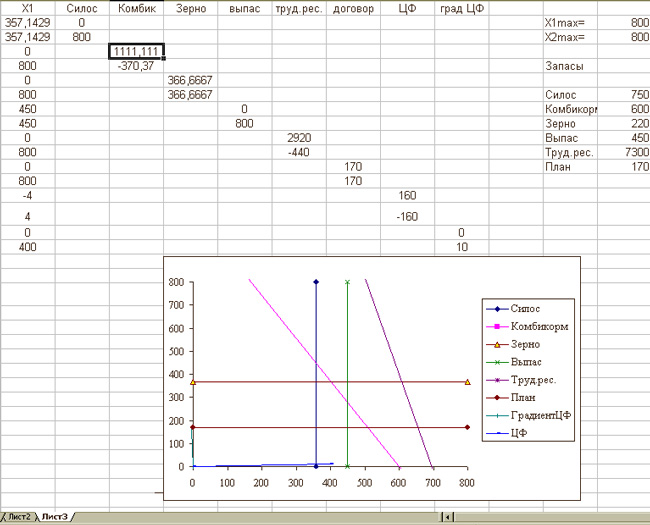Select the cell containing -370,37
The height and width of the screenshot is (525, 650).
136,66
